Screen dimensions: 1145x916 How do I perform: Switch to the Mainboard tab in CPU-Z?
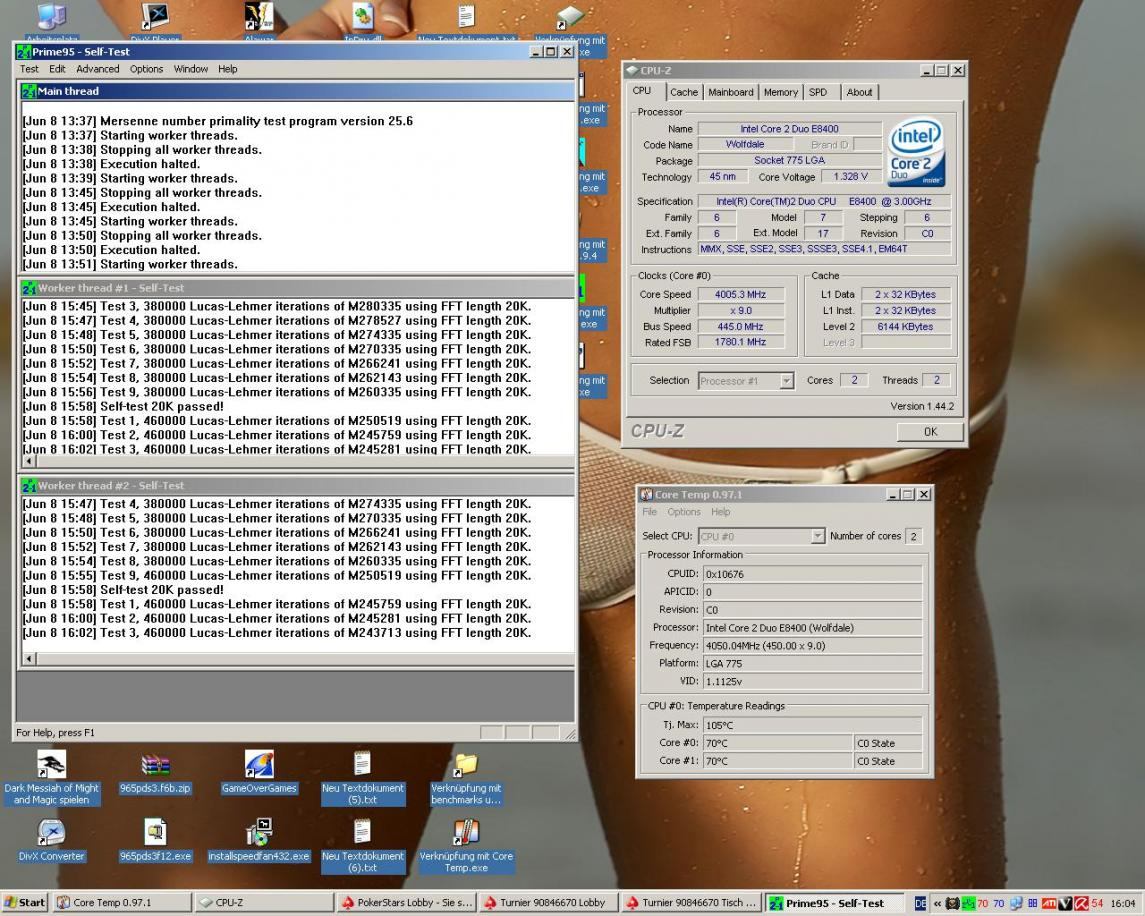pos(730,92)
